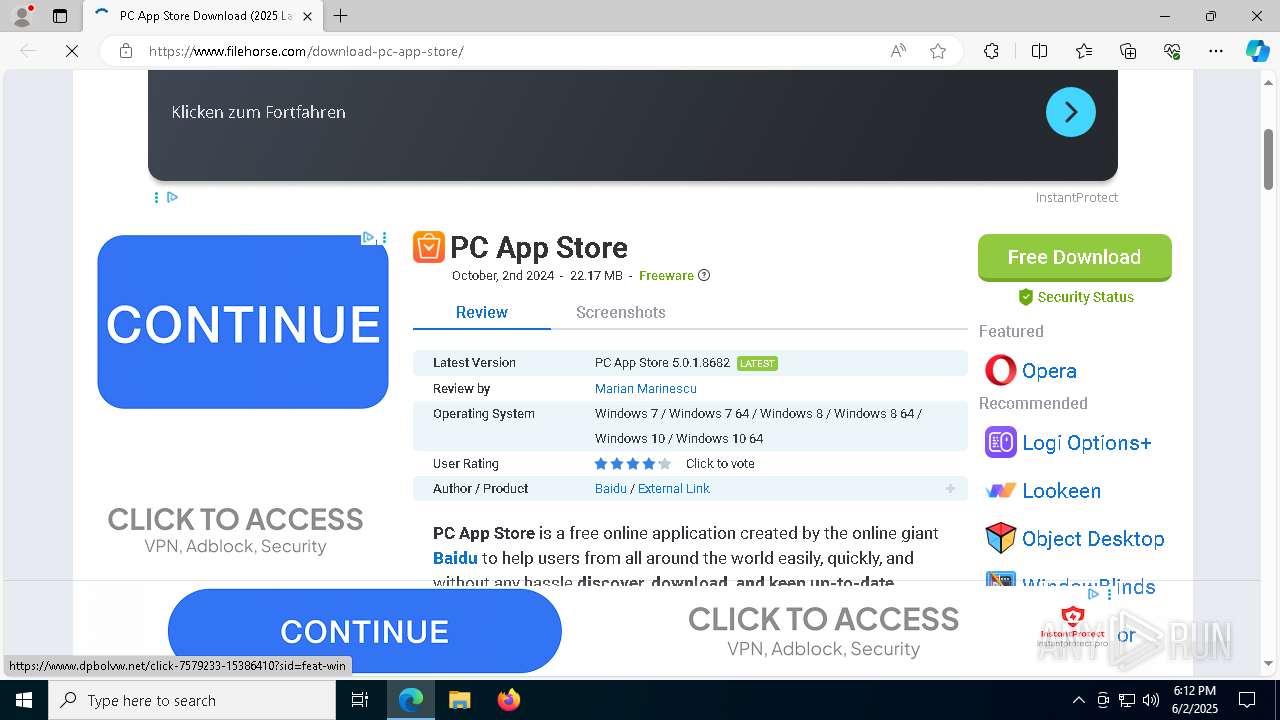Click the bottom CONTINUE banner button

365,631
